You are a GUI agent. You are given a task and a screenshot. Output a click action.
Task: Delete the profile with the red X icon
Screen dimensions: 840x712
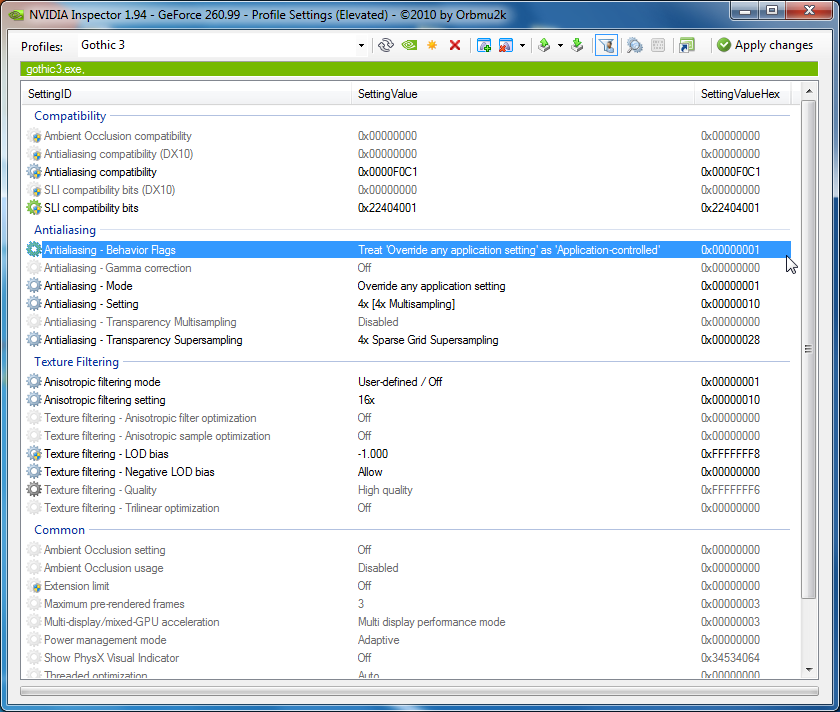point(455,45)
